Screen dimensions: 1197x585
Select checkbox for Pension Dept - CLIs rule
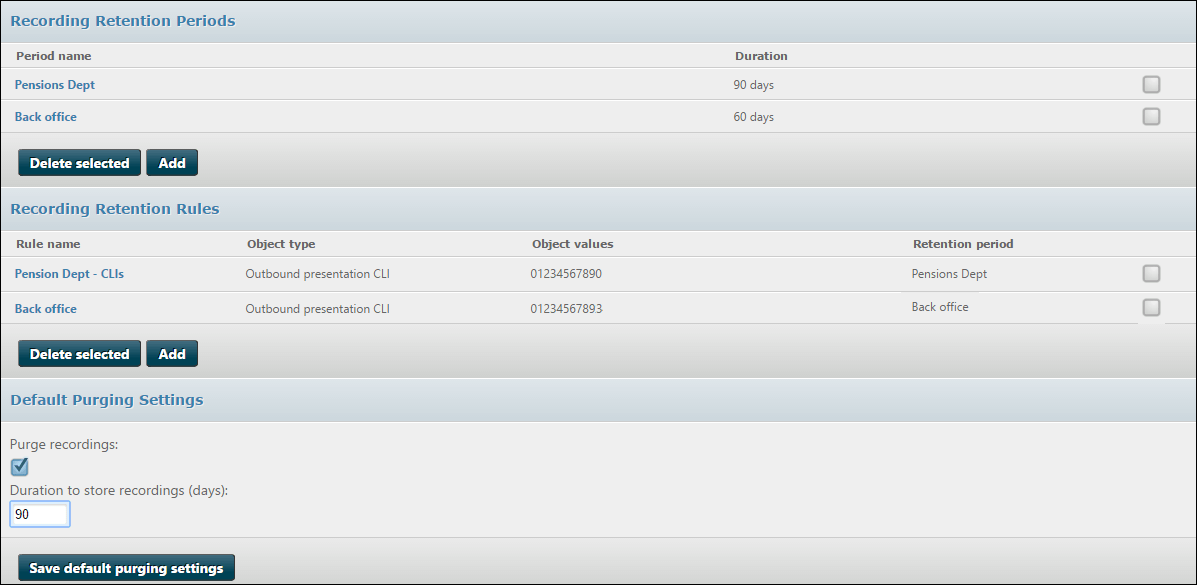(x=1151, y=273)
